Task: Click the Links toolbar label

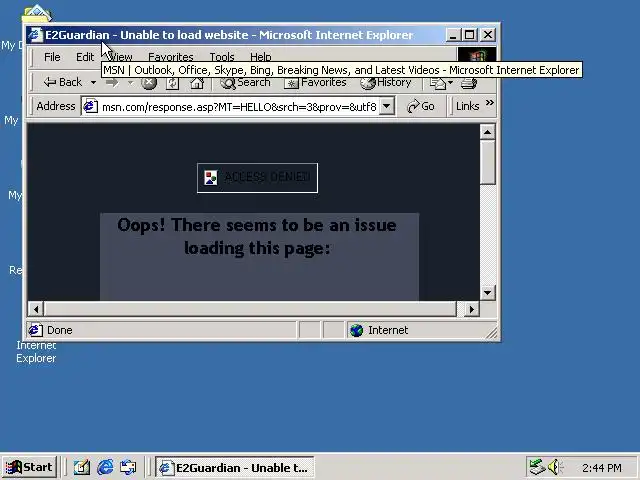Action: tap(467, 107)
